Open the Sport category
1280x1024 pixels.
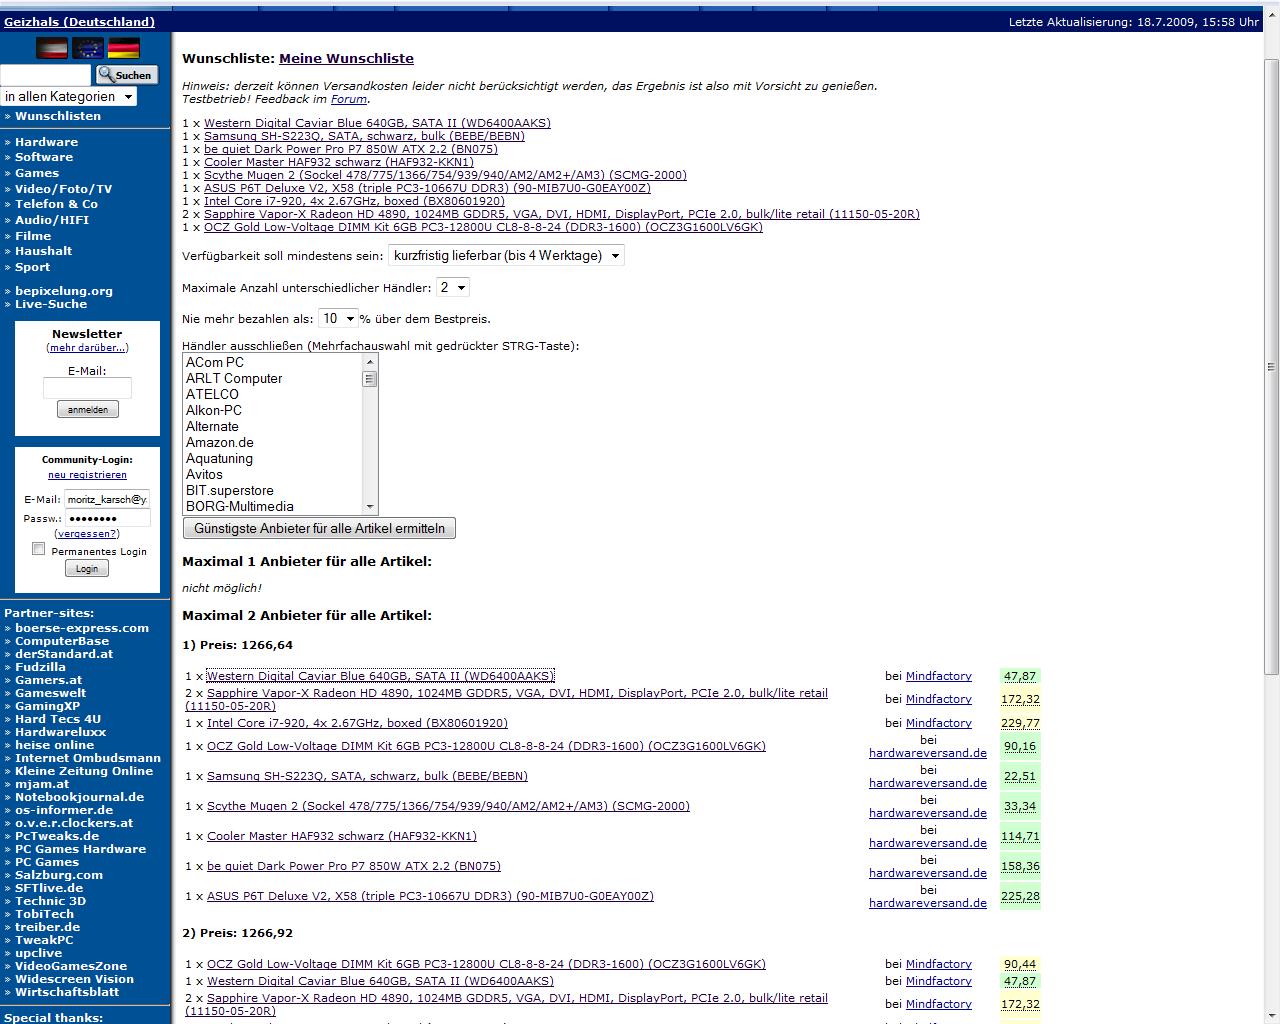[x=33, y=267]
